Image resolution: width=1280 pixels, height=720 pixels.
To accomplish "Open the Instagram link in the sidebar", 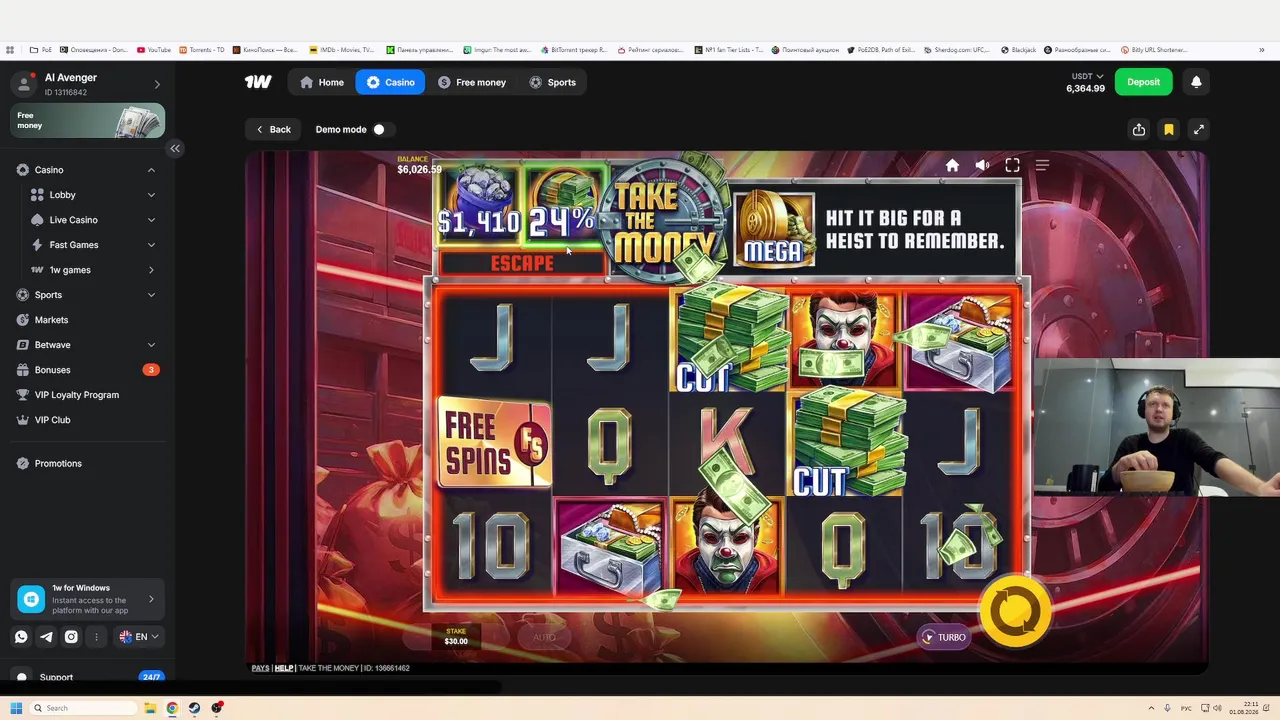I will (71, 637).
